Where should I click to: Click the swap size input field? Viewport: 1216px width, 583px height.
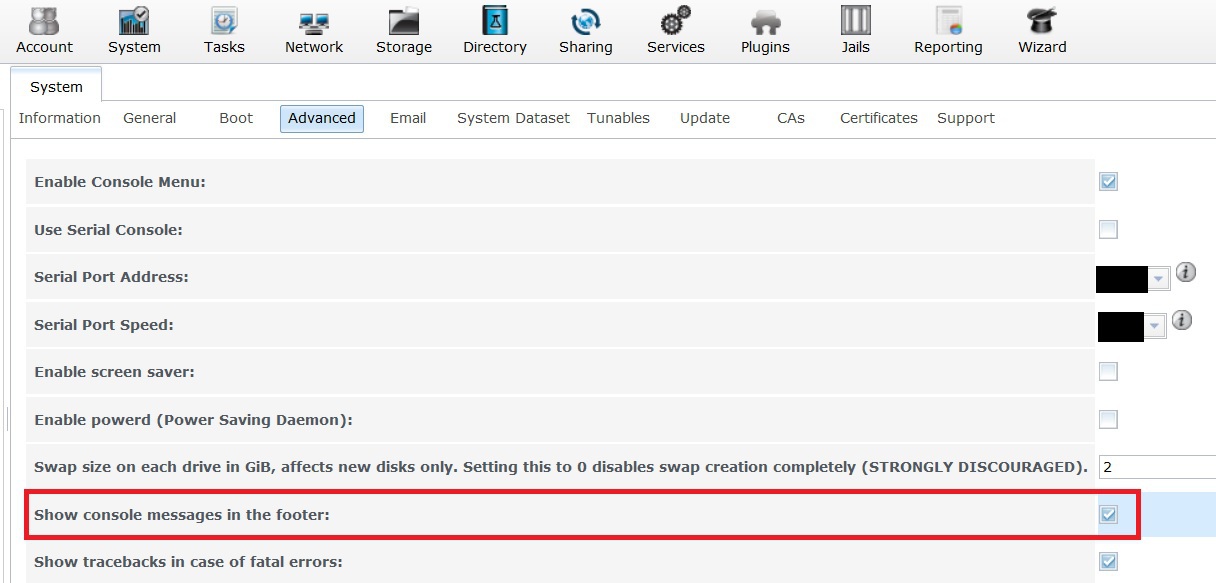[1156, 467]
